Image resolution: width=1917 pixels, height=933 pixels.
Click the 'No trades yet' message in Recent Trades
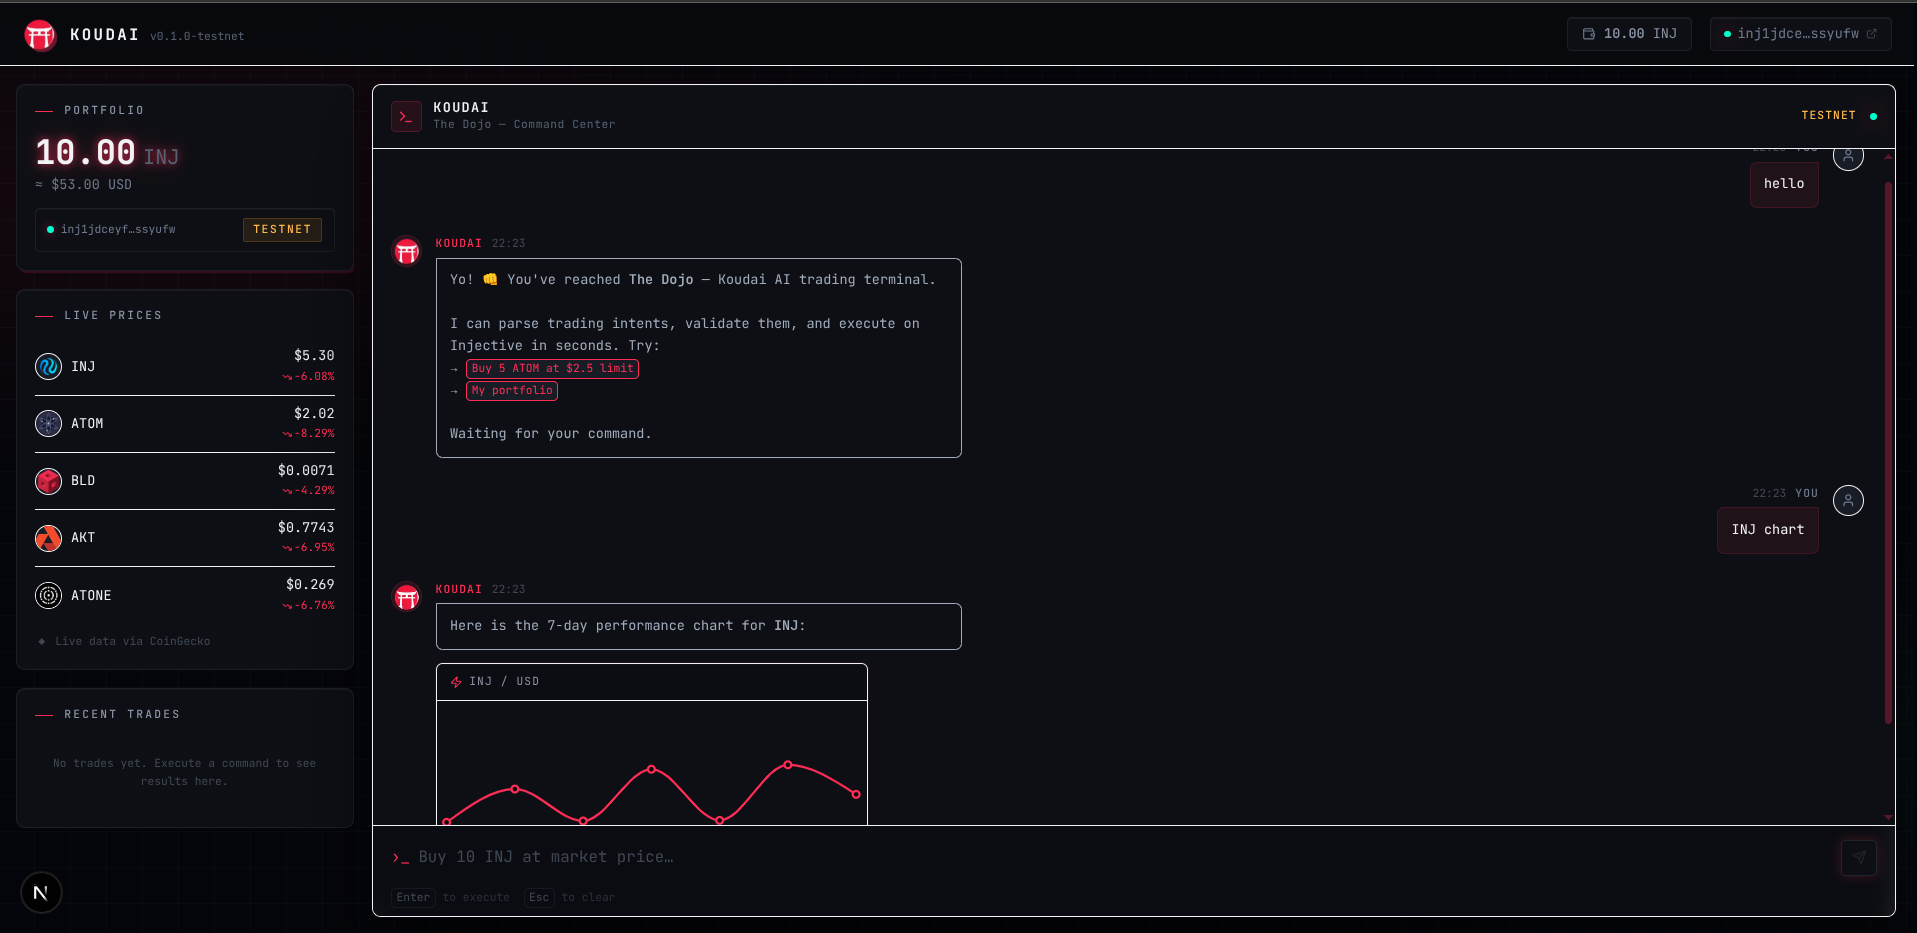(x=184, y=773)
